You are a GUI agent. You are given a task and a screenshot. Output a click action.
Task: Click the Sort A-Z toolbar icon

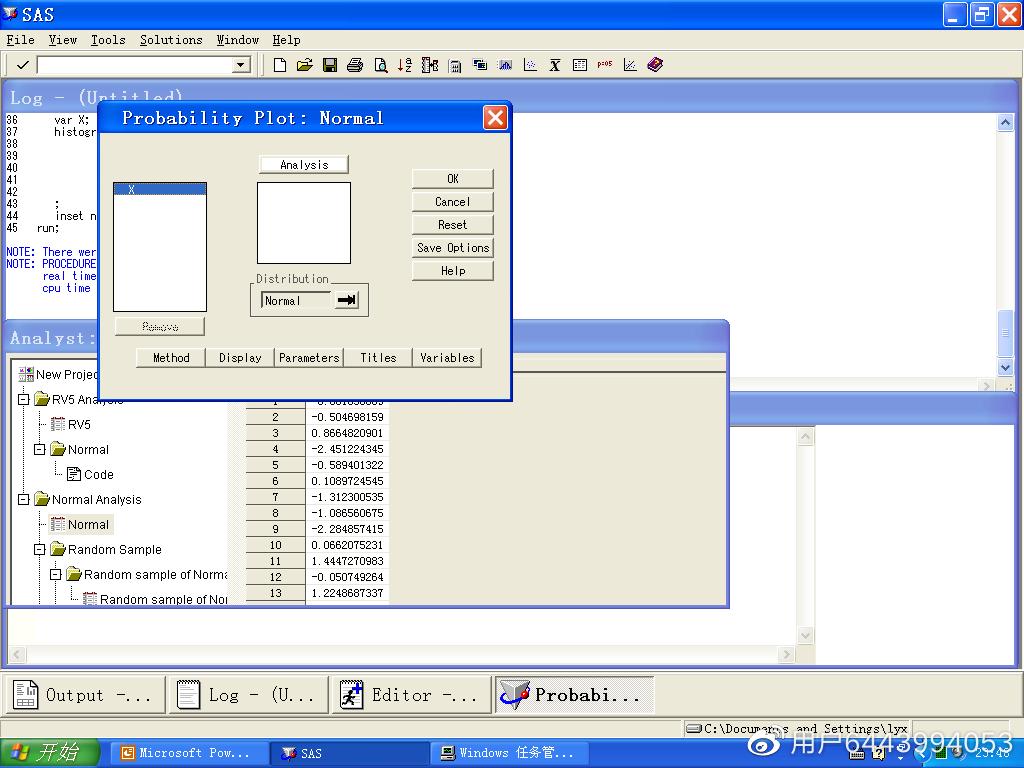(405, 65)
